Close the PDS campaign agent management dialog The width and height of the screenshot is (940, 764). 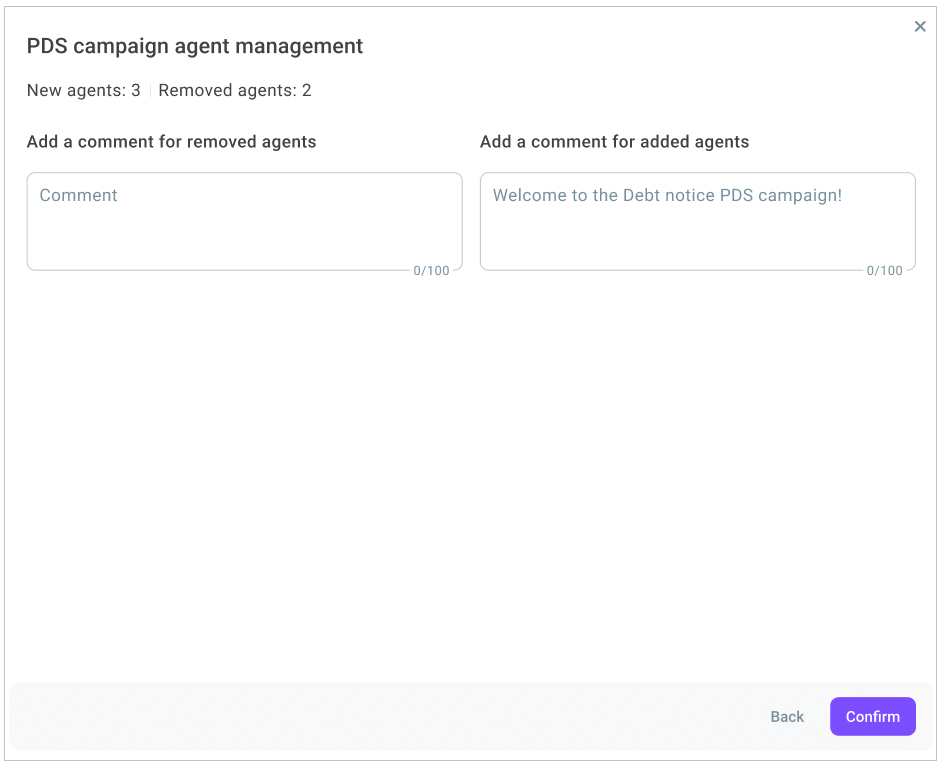tap(920, 26)
